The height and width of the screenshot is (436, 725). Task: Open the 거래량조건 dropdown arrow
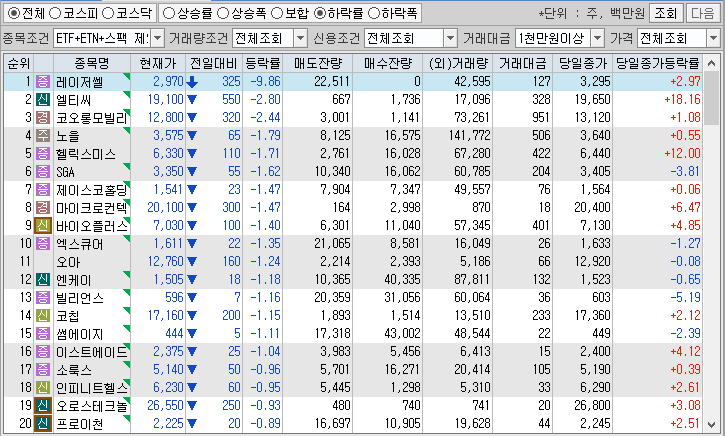[x=301, y=38]
